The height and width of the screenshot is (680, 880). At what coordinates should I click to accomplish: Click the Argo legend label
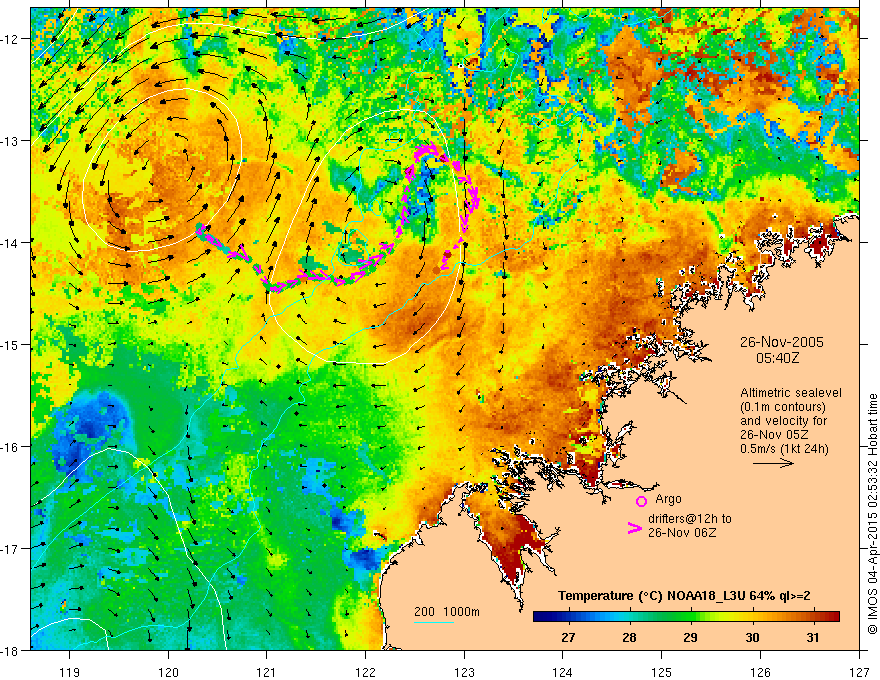[x=668, y=499]
